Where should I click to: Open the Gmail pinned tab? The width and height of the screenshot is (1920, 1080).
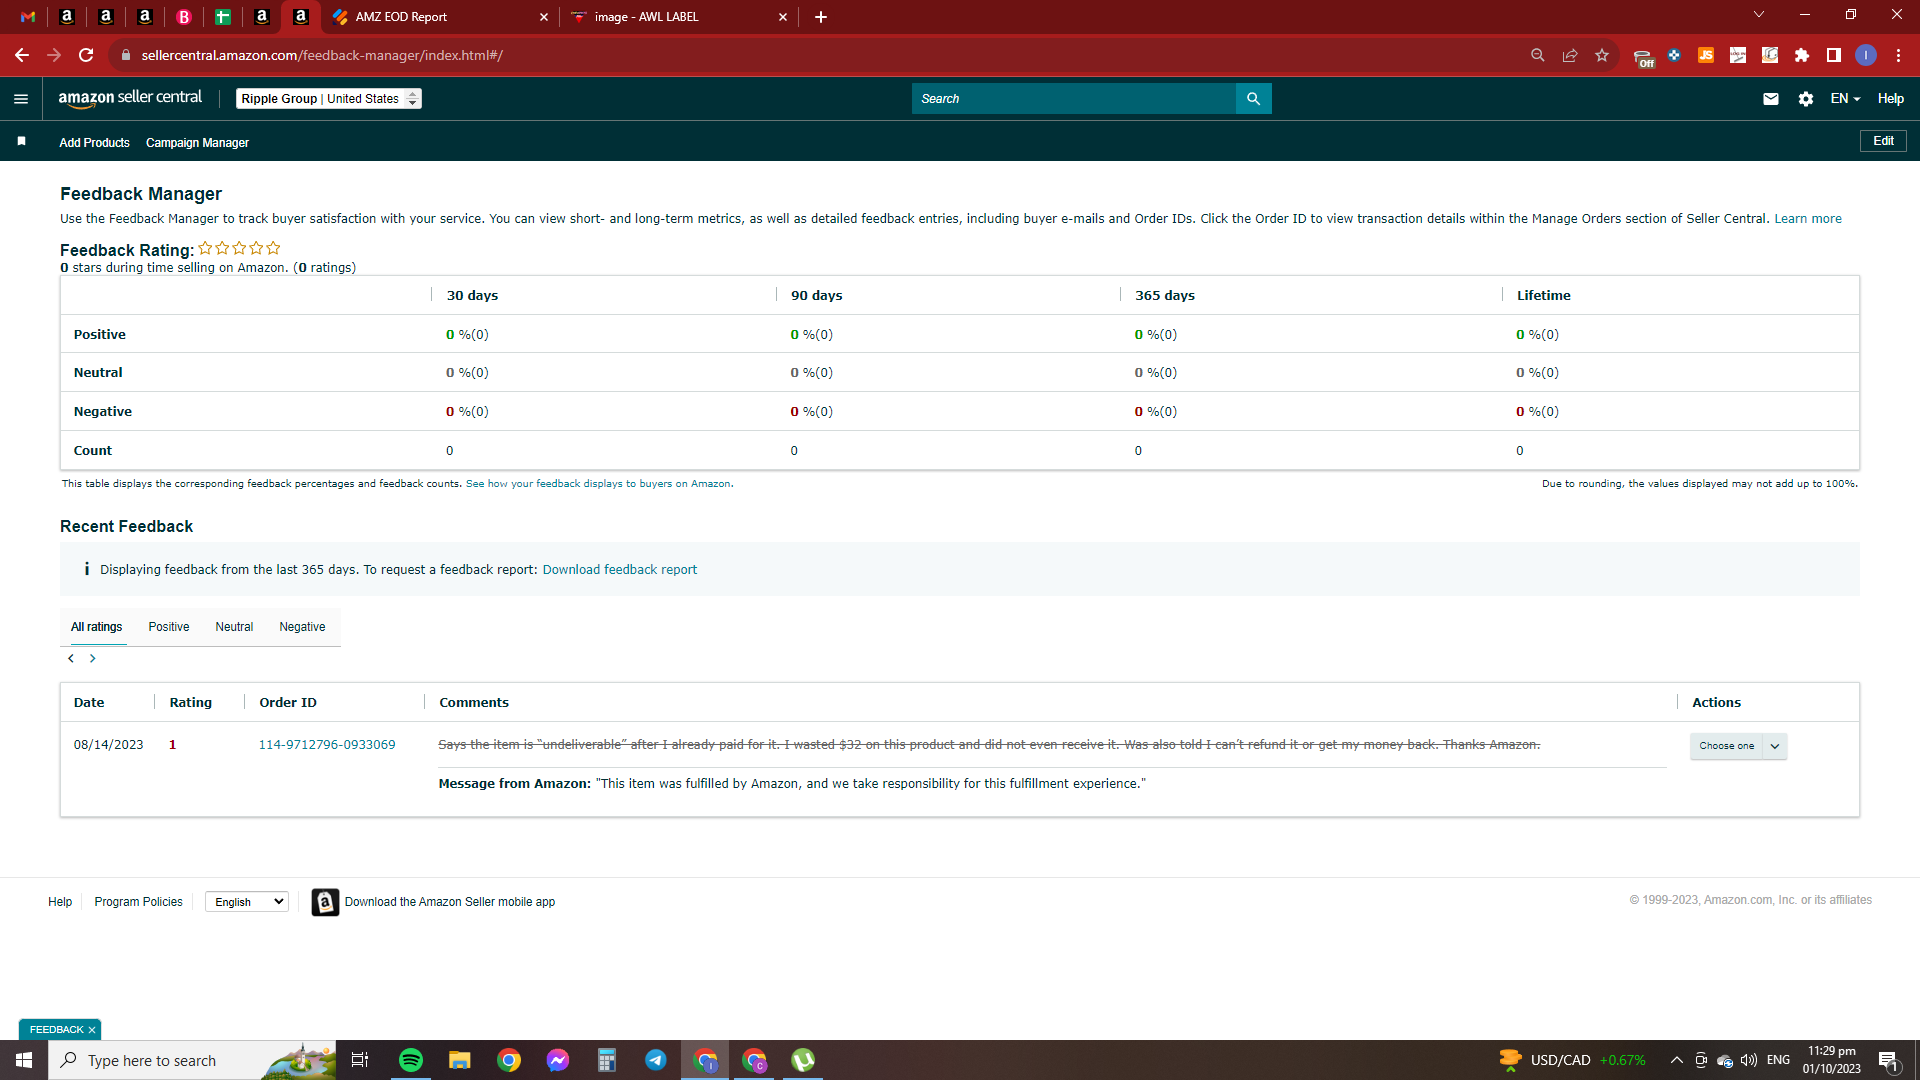point(28,17)
